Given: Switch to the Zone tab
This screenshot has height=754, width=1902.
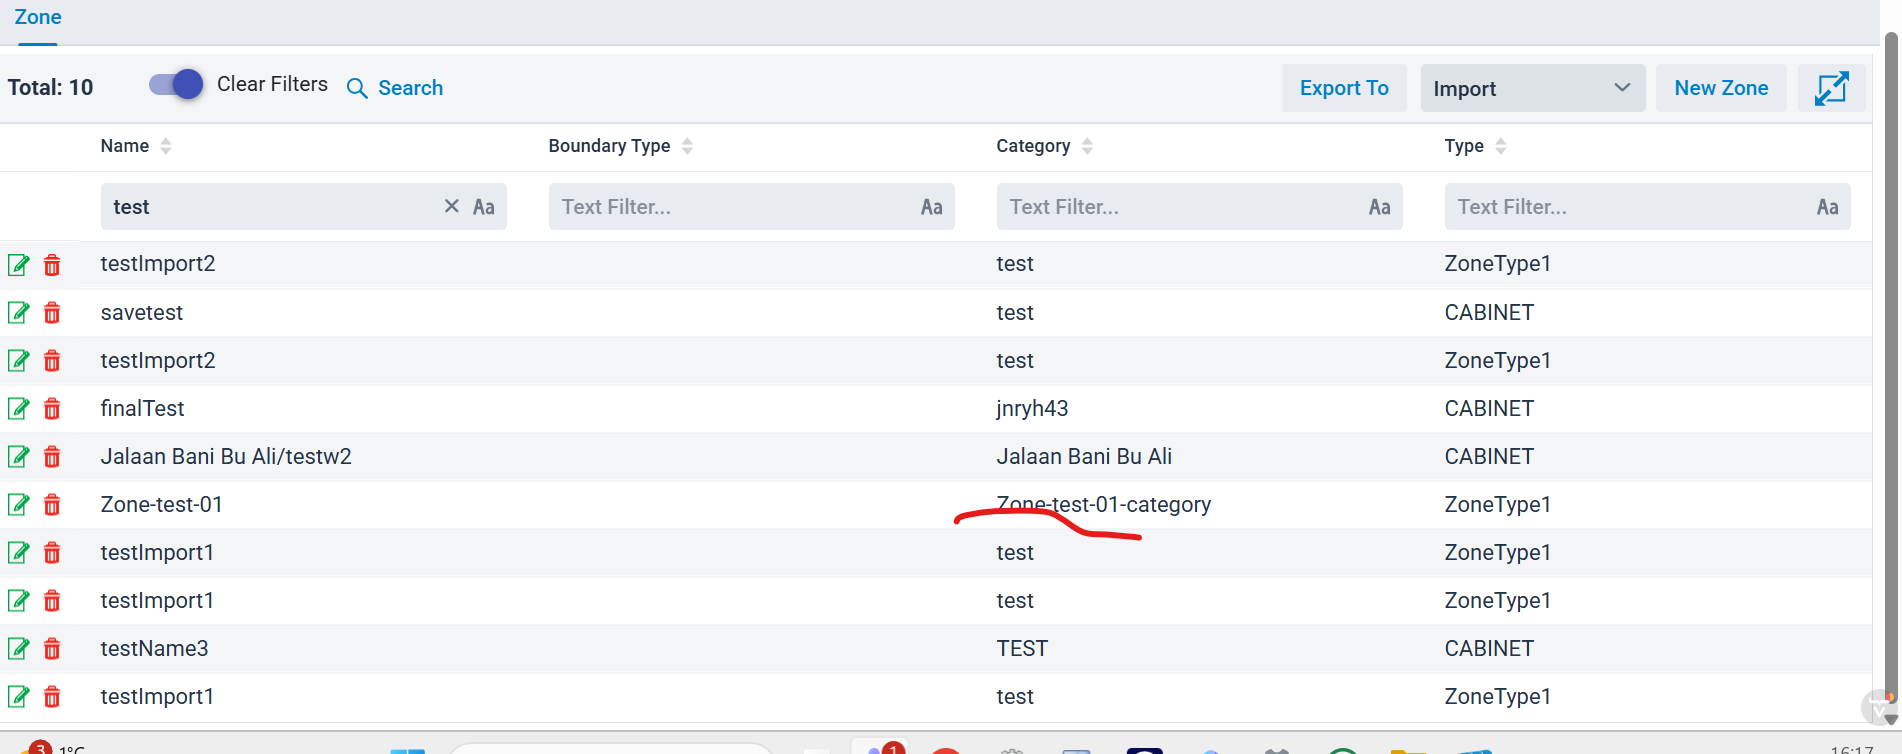Looking at the screenshot, I should (38, 18).
